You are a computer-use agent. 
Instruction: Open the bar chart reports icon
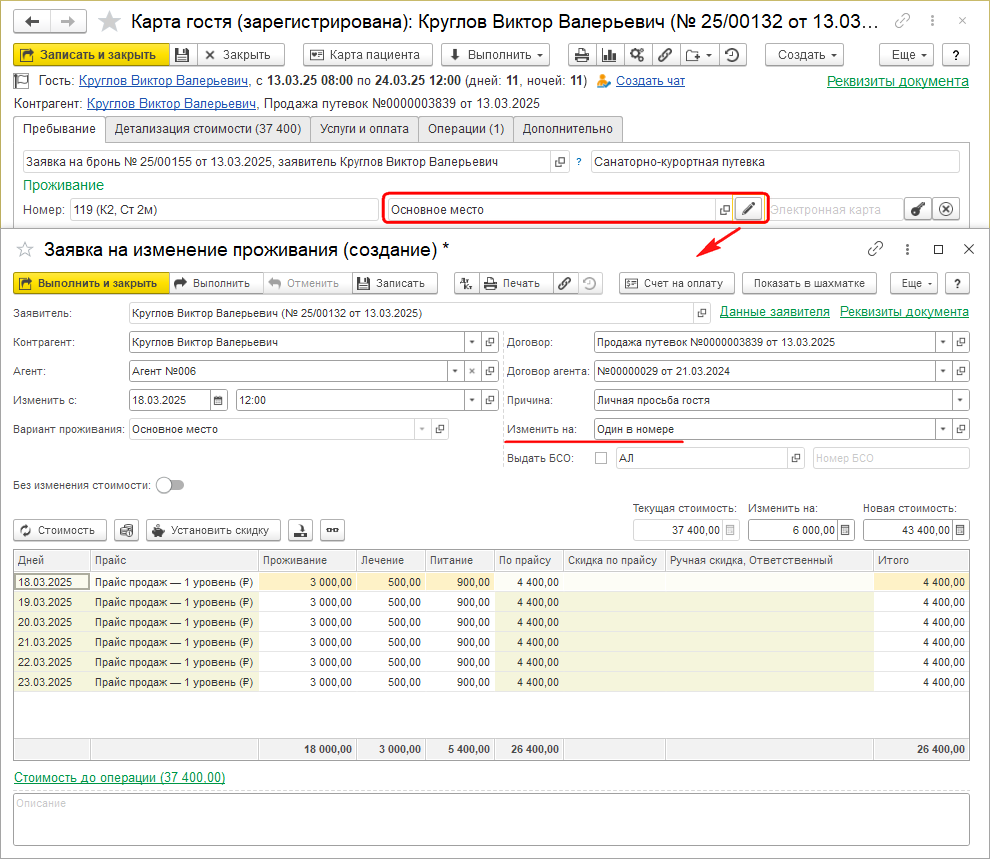608,55
